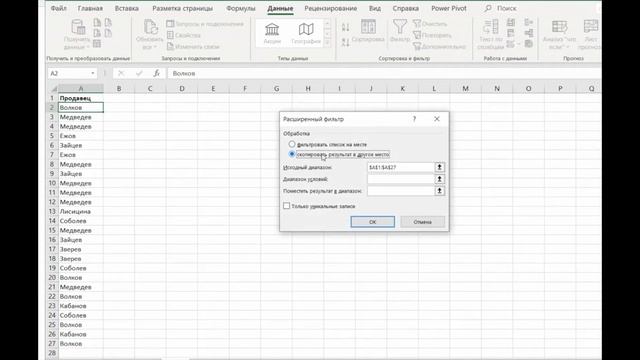Click Очистить filter icon

click(430, 24)
